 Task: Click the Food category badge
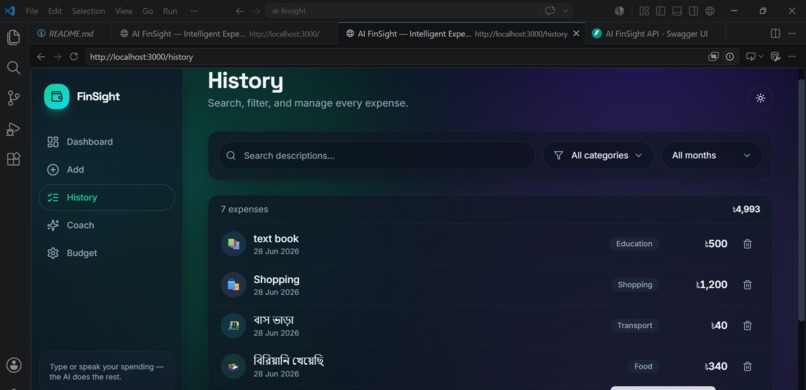coord(643,366)
